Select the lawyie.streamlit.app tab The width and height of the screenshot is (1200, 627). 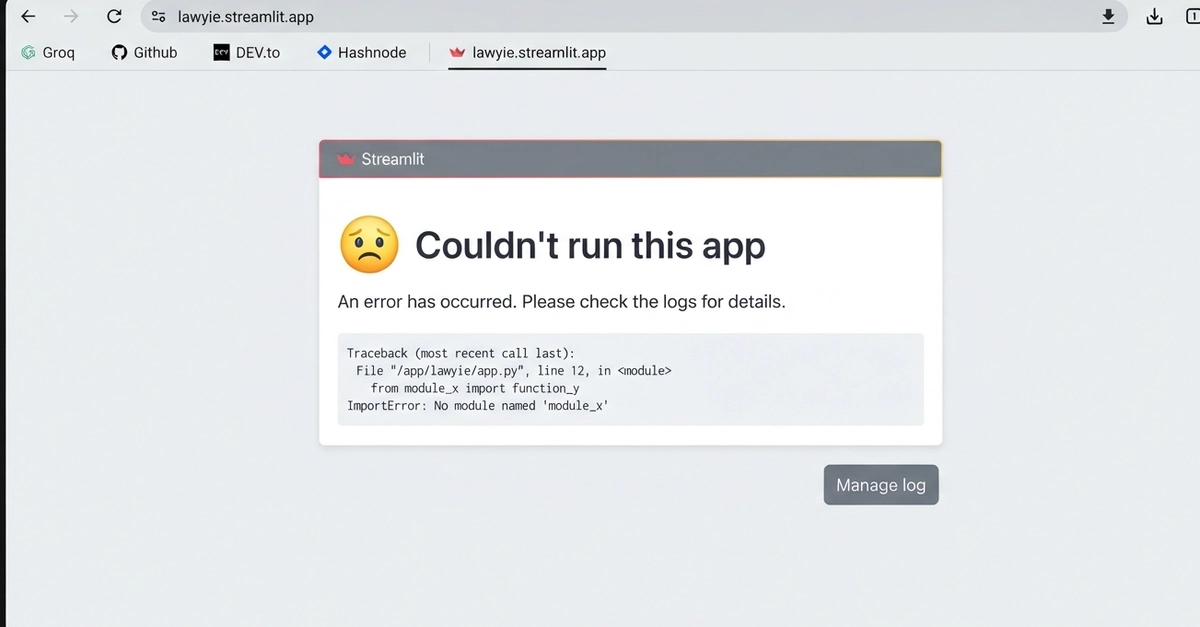tap(527, 53)
